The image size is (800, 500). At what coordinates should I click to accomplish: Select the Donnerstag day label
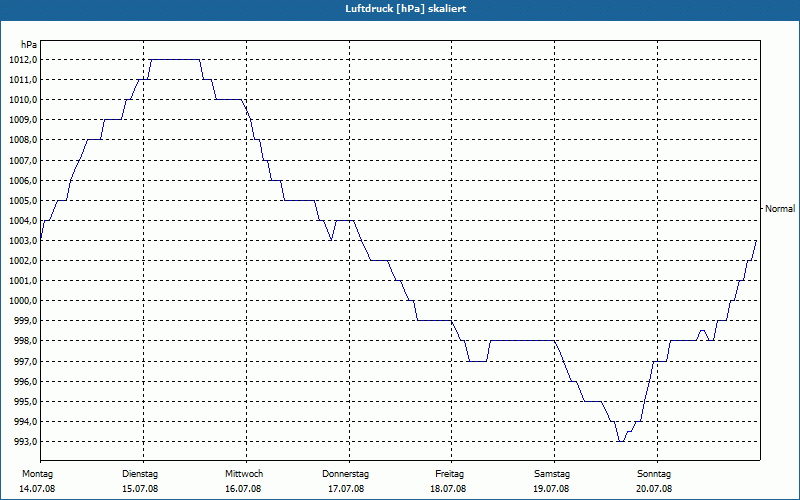(x=345, y=474)
